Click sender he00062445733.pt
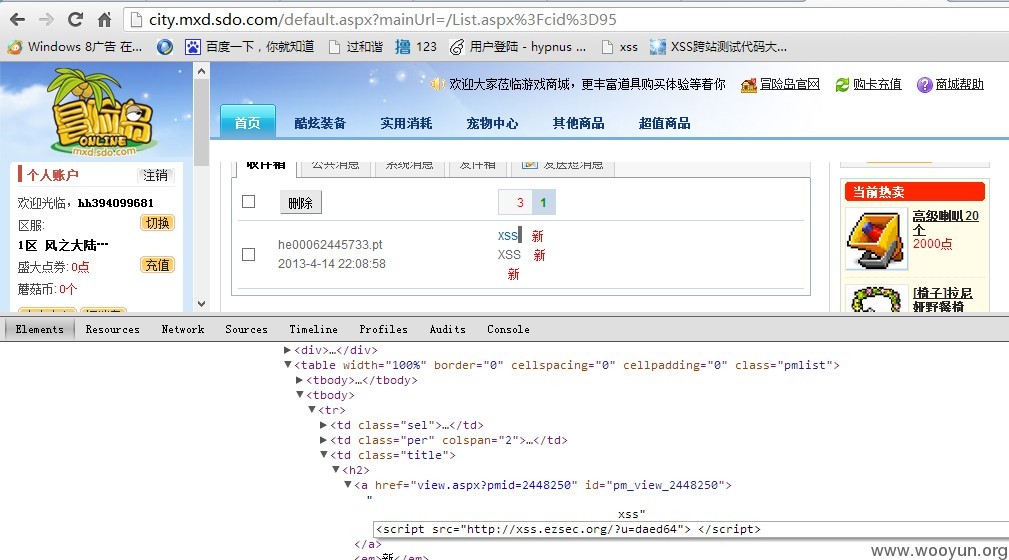 tap(330, 245)
